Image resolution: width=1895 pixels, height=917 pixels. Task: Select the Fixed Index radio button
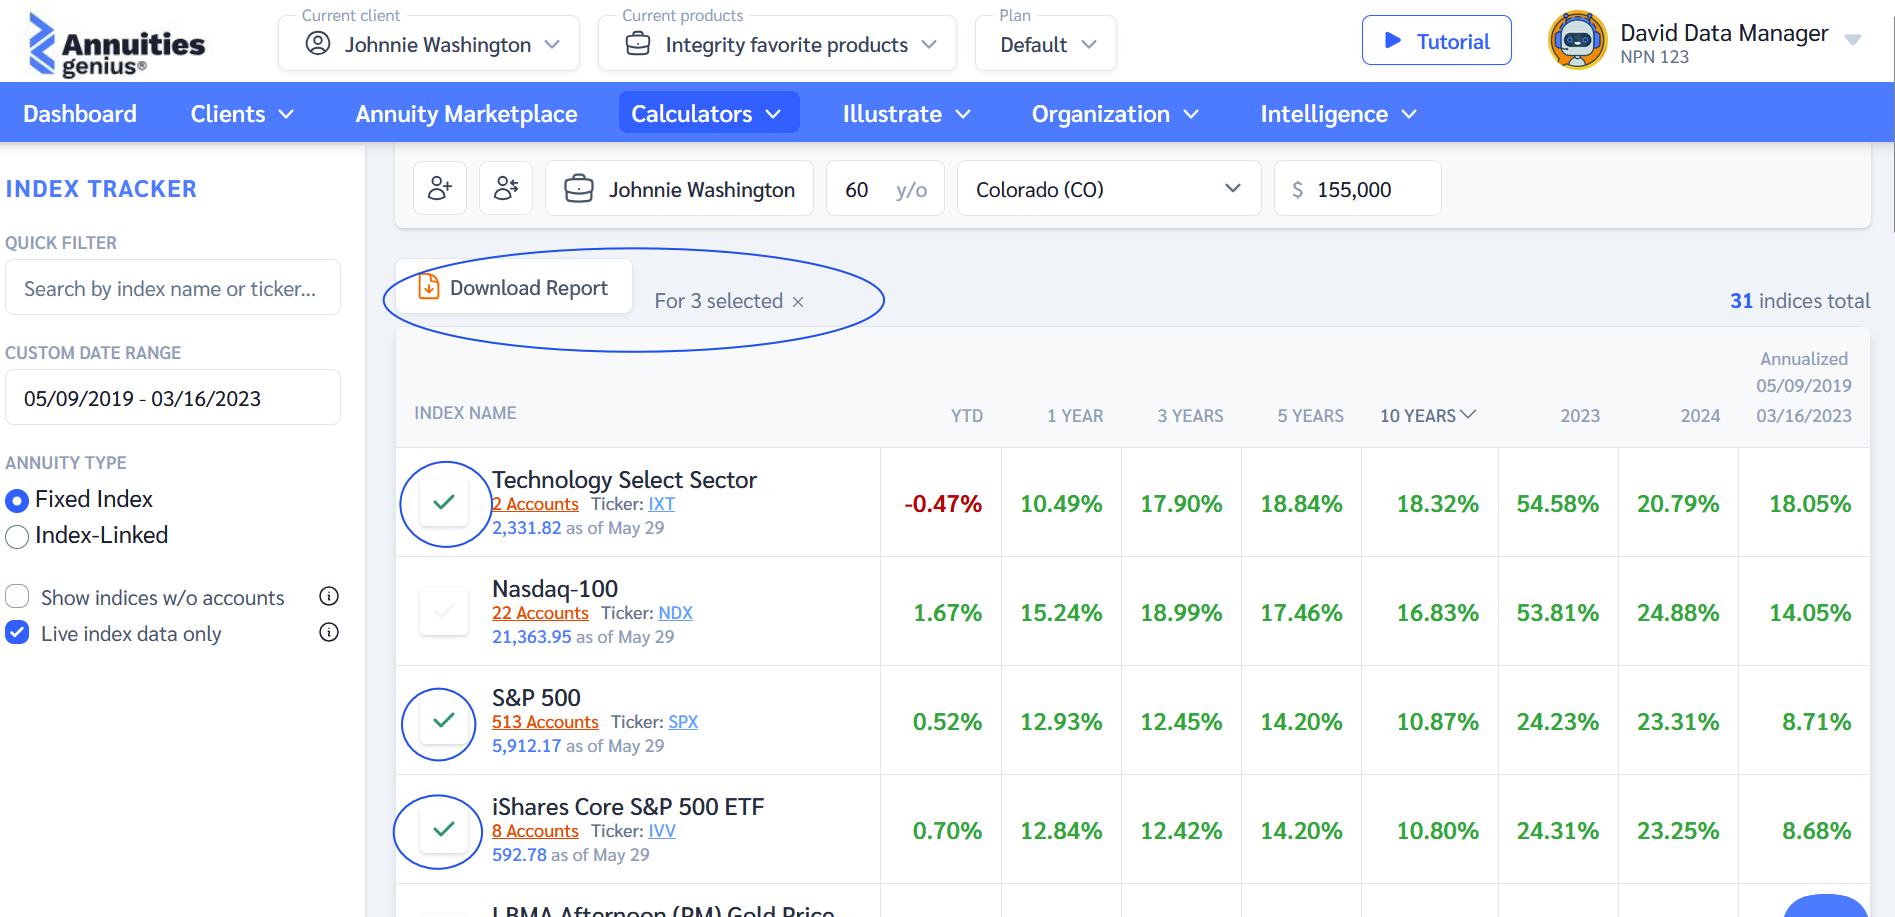[x=17, y=500]
